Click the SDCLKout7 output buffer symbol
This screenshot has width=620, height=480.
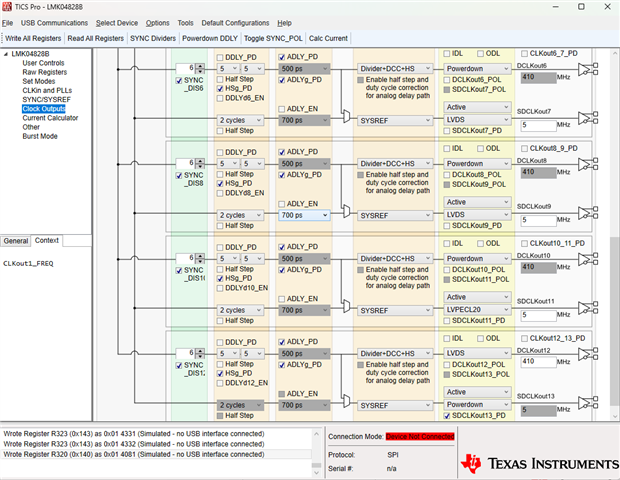coord(588,118)
